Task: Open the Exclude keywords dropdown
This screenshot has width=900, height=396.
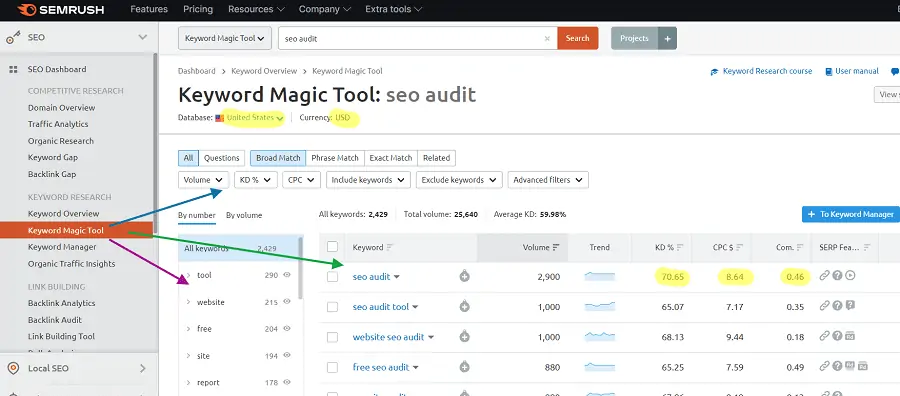Action: 460,180
